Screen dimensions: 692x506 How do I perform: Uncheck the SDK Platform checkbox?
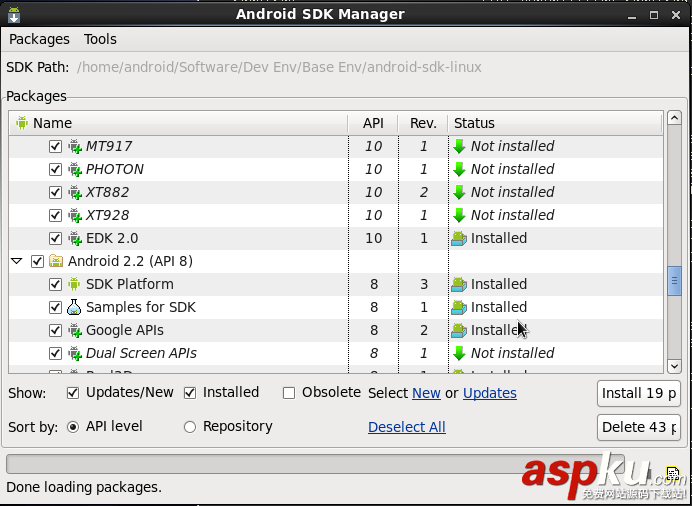click(x=55, y=284)
